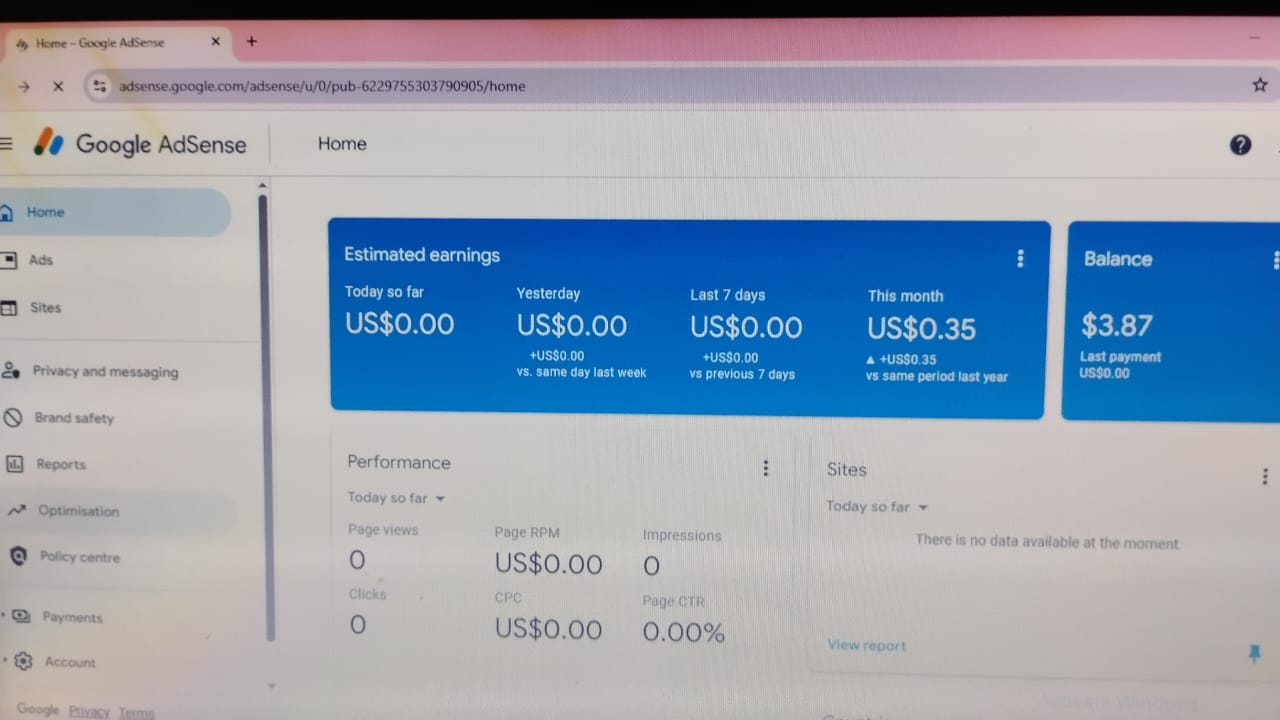
Task: Click the Privacy and messaging icon
Action: tap(10, 370)
